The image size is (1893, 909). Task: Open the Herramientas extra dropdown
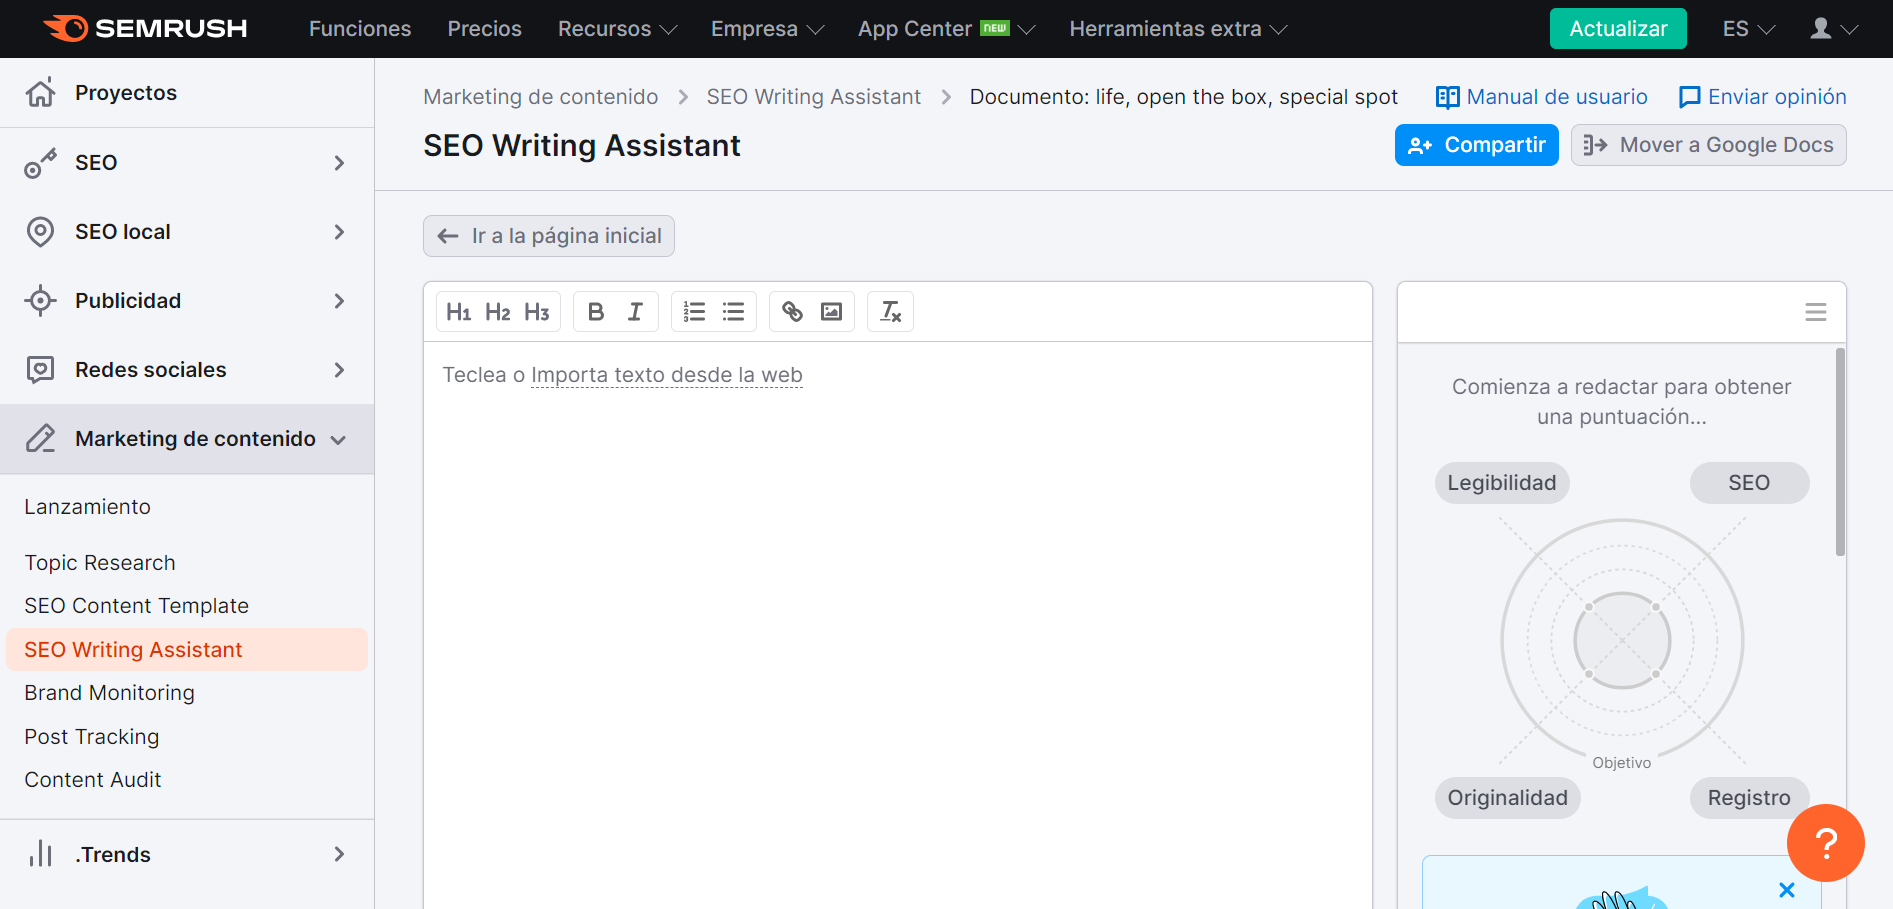pyautogui.click(x=1178, y=29)
